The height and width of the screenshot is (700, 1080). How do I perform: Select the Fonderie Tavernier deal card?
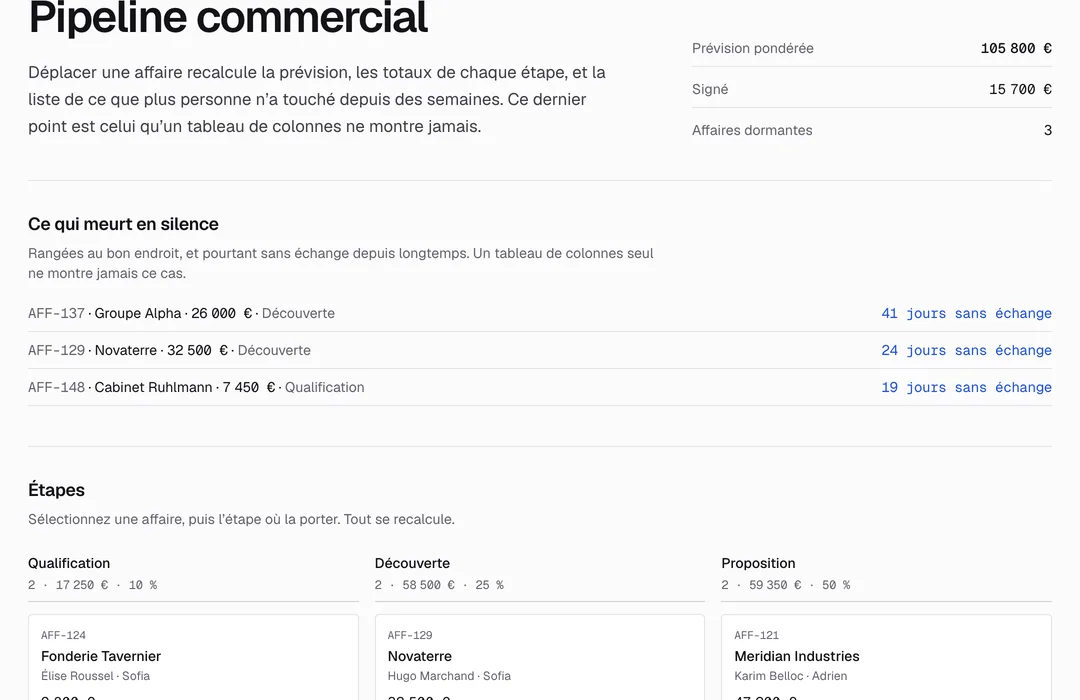tap(194, 658)
